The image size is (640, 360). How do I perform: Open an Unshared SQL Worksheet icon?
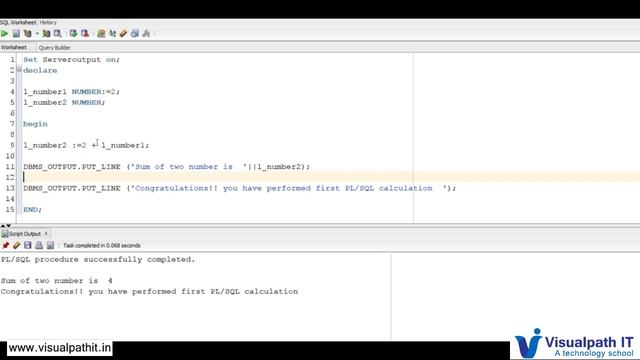tap(101, 33)
